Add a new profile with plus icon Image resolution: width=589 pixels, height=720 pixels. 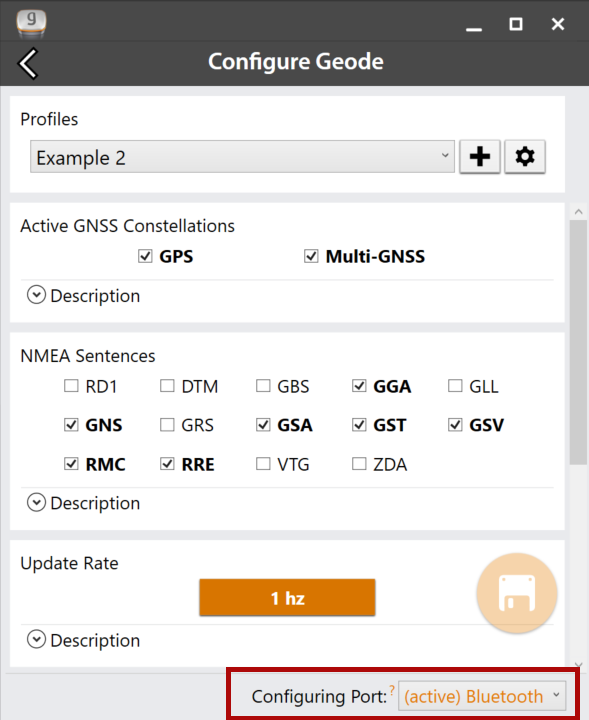pos(480,157)
